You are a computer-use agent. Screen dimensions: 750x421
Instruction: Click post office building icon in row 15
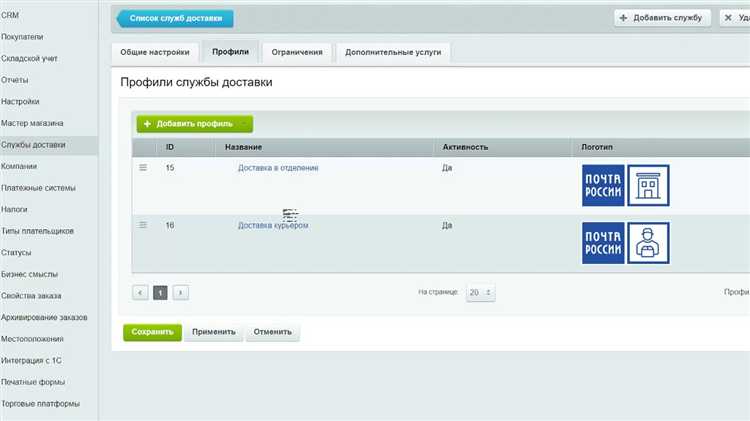(x=648, y=186)
